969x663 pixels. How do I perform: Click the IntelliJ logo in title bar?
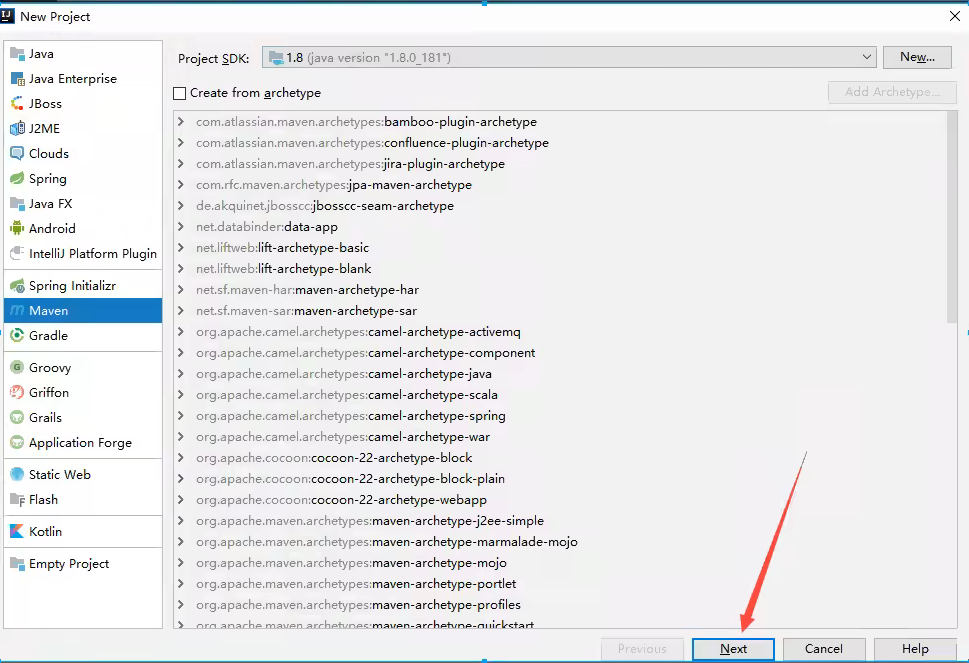[x=7, y=16]
